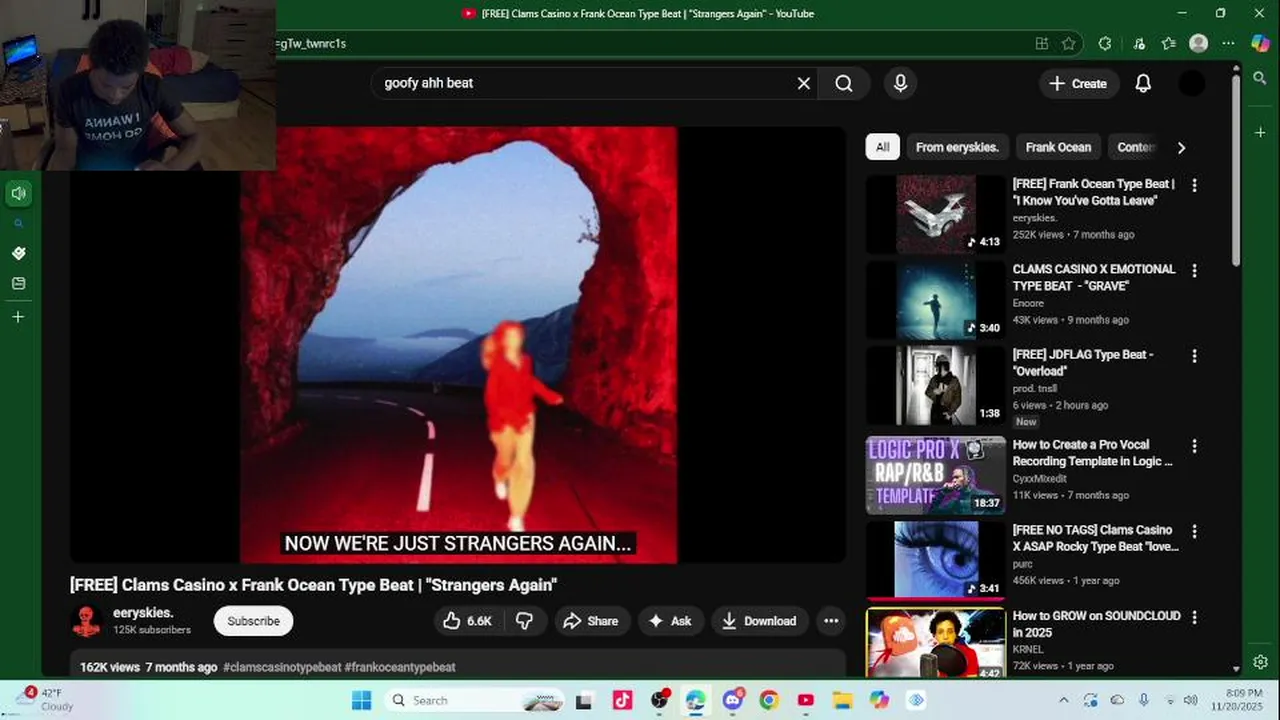The image size is (1280, 720).
Task: Open TikTok from the taskbar
Action: [622, 700]
